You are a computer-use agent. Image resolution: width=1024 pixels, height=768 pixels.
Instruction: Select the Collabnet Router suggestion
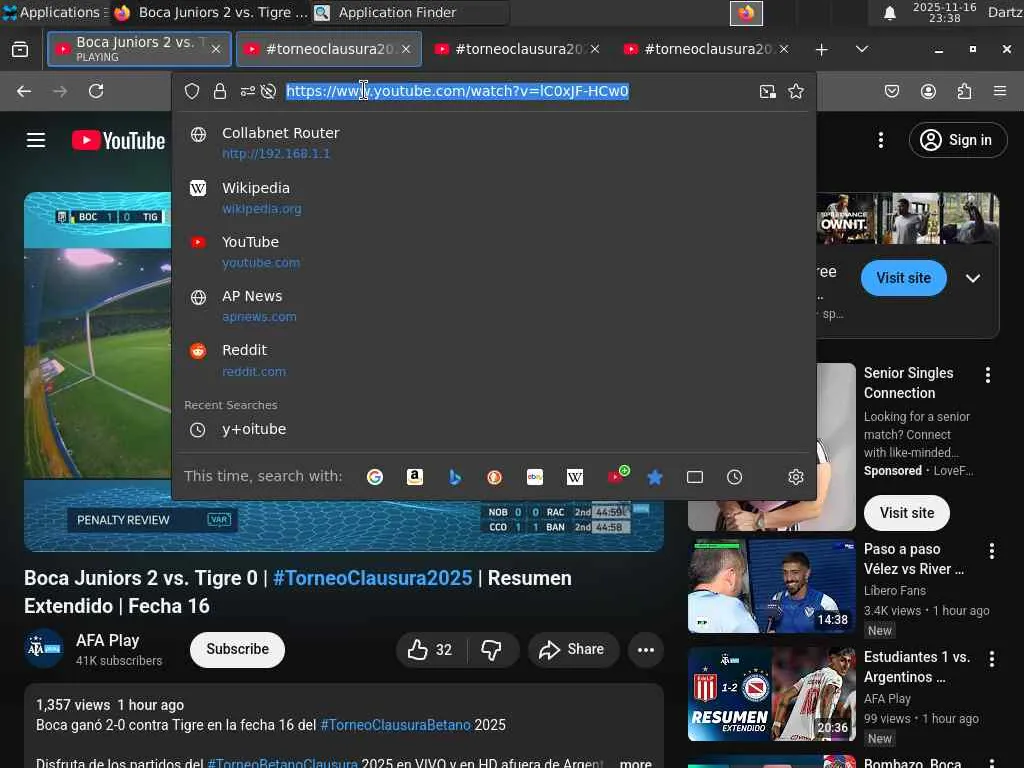[x=494, y=142]
